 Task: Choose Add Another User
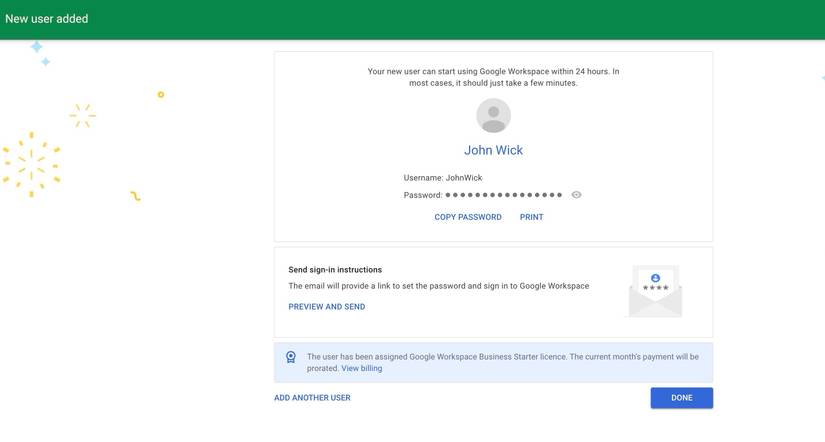(x=312, y=398)
